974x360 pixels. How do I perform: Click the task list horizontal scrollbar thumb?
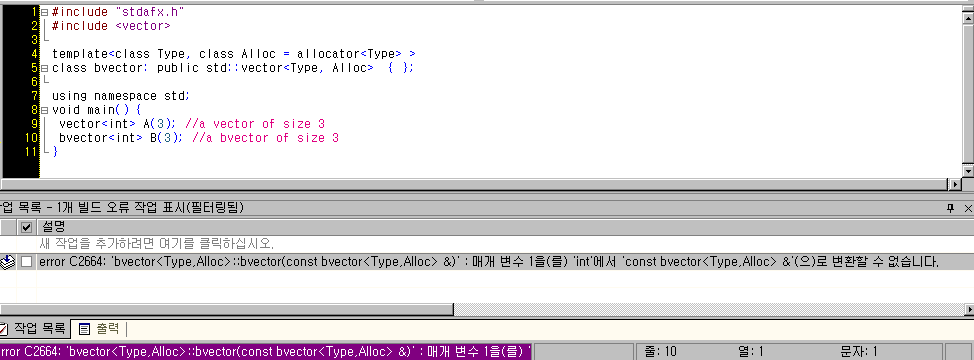point(227,309)
